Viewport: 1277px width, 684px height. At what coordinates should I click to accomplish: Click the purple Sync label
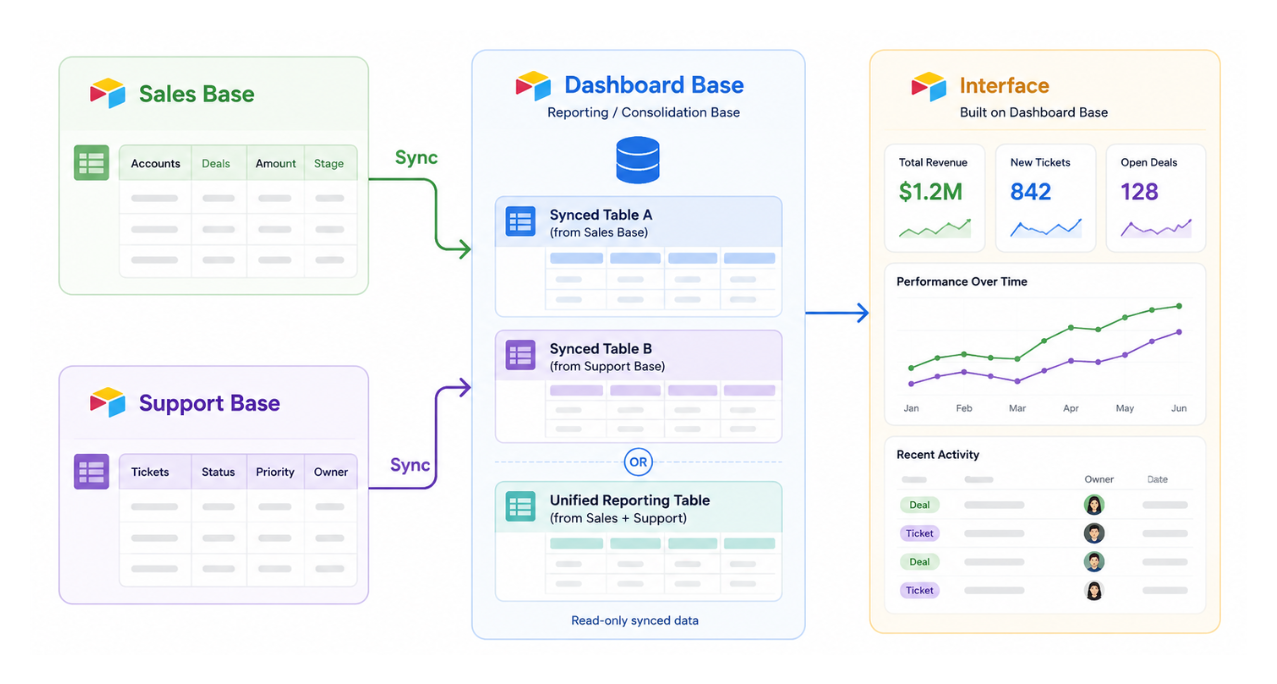pos(410,465)
